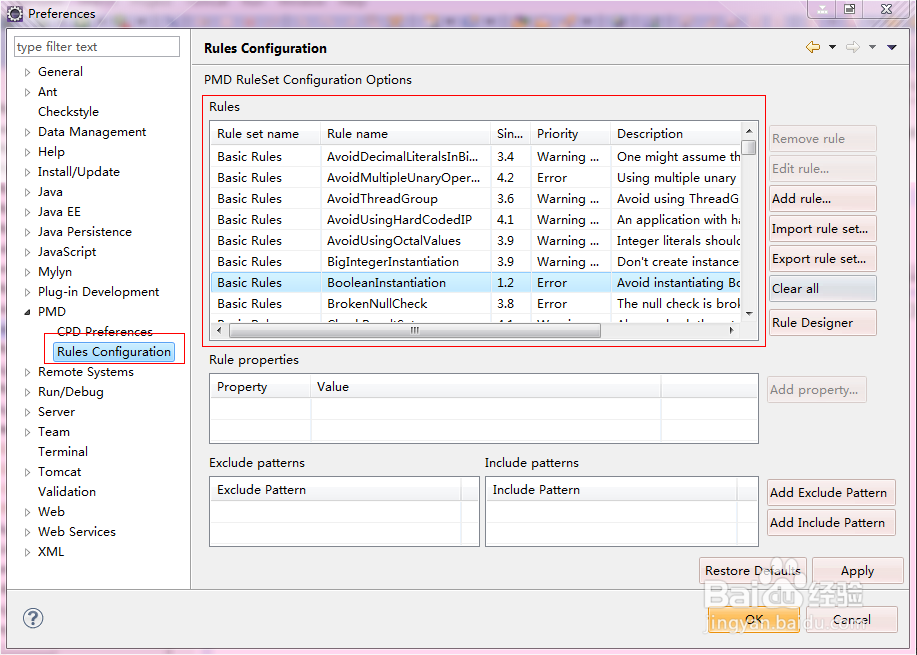Open the Validation preferences page

[x=67, y=492]
